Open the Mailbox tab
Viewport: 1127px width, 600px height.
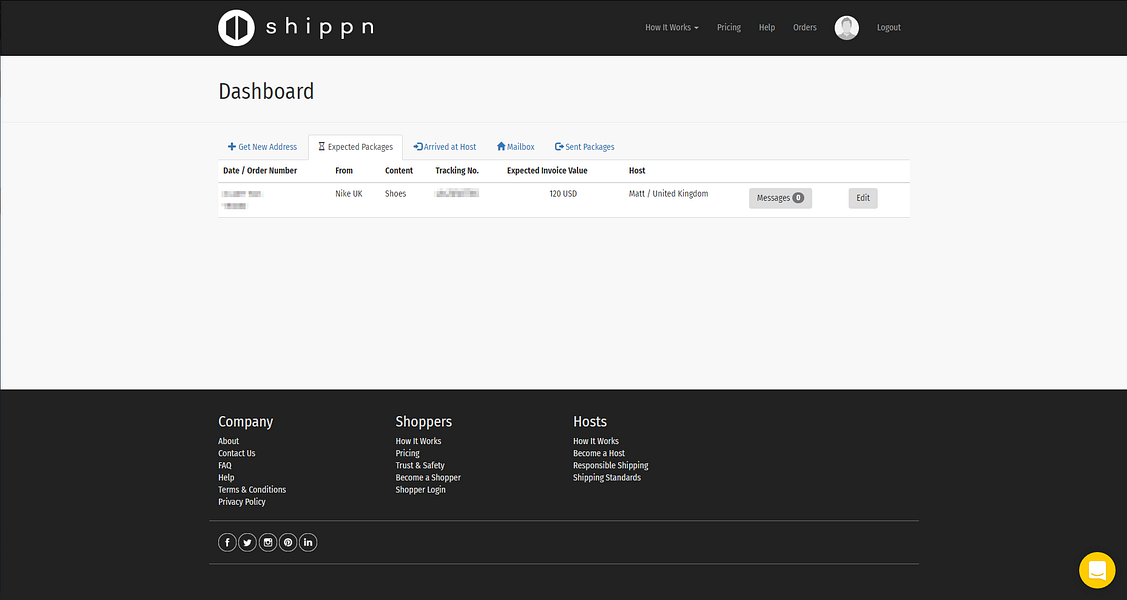515,147
